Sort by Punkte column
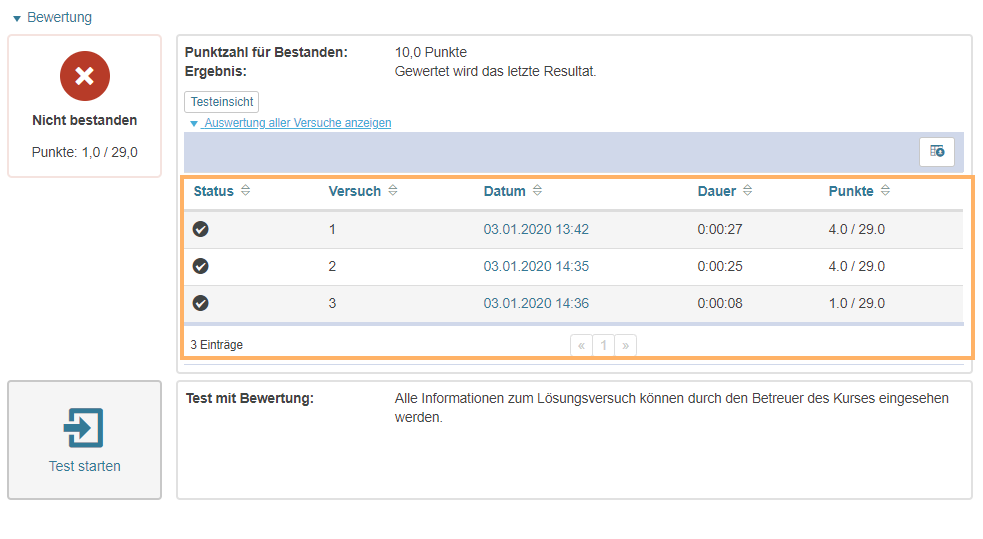The height and width of the screenshot is (539, 983). click(x=885, y=191)
